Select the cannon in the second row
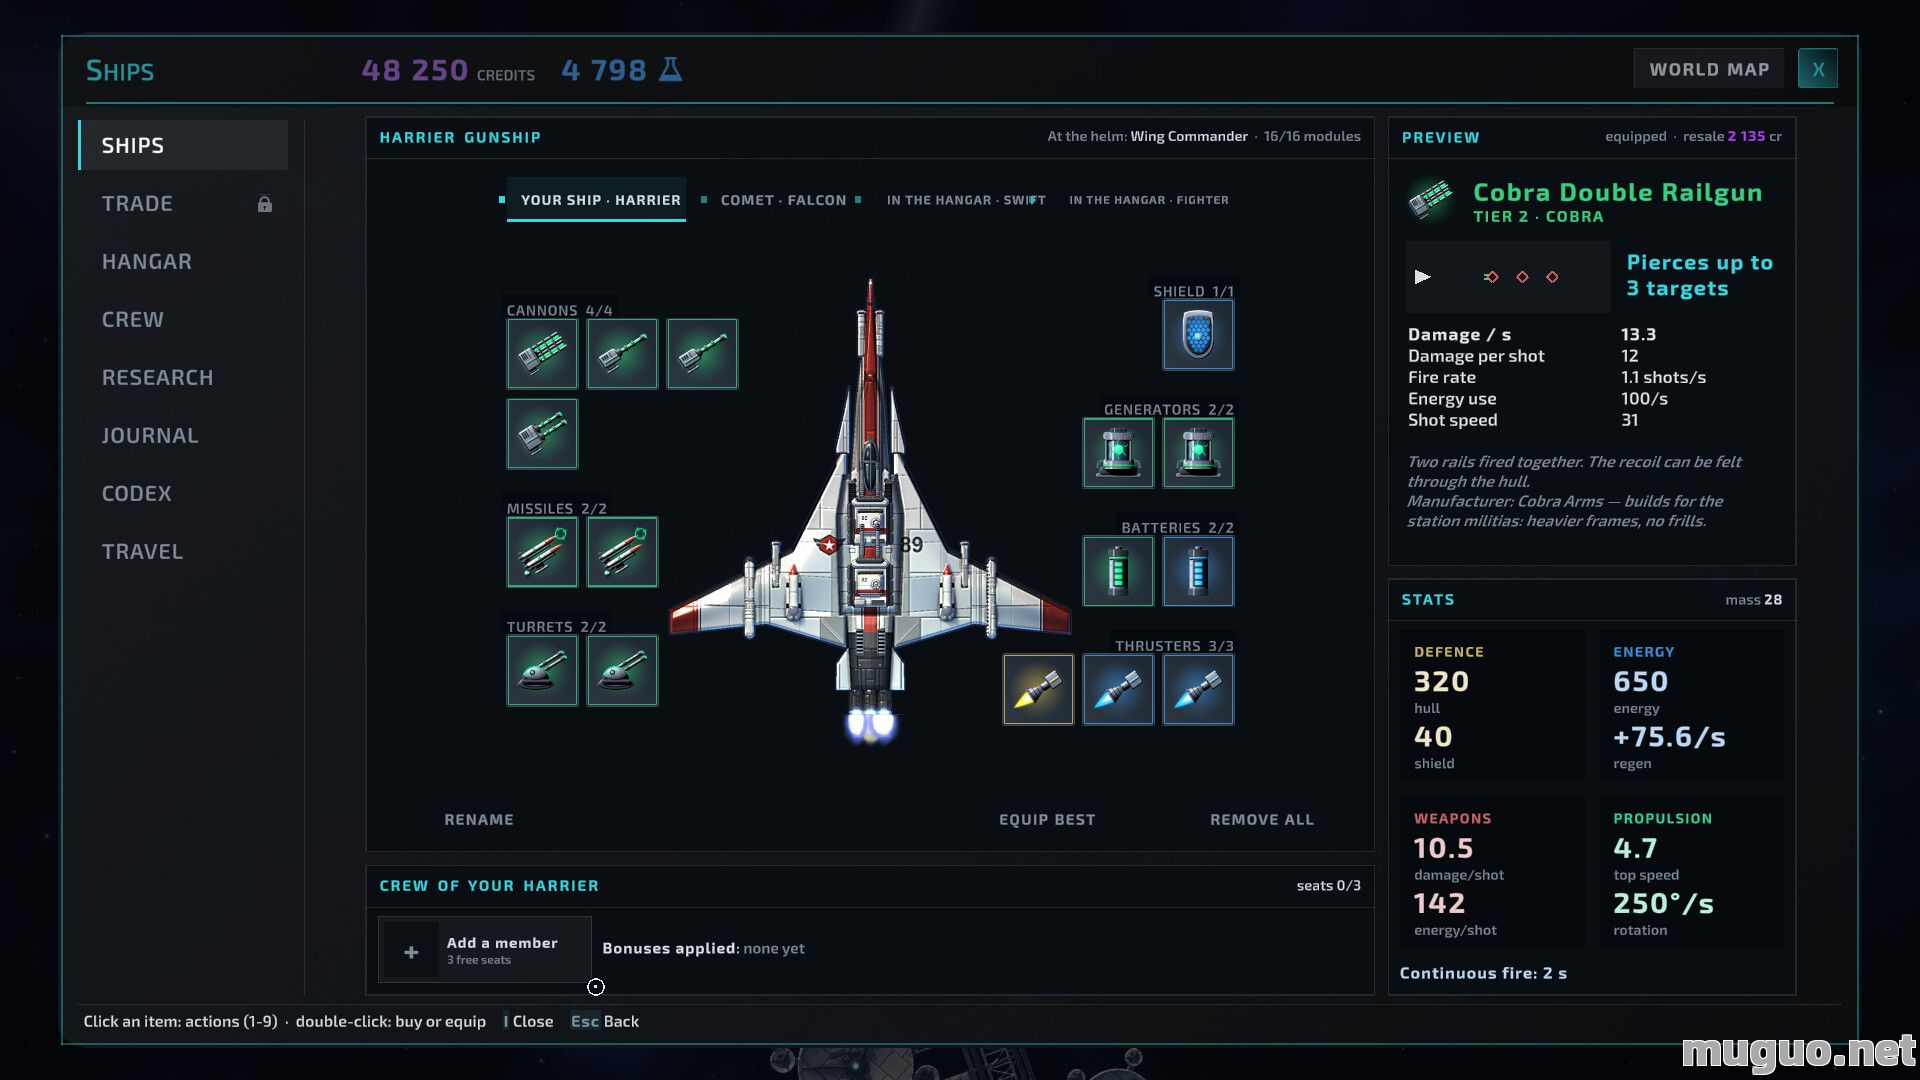Viewport: 1920px width, 1080px height. click(x=542, y=434)
